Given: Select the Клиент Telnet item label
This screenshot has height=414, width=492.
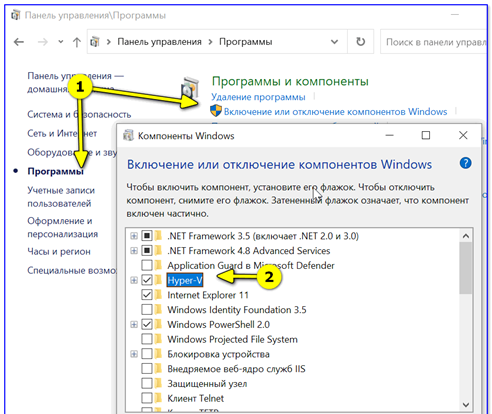Looking at the screenshot, I should pos(196,398).
